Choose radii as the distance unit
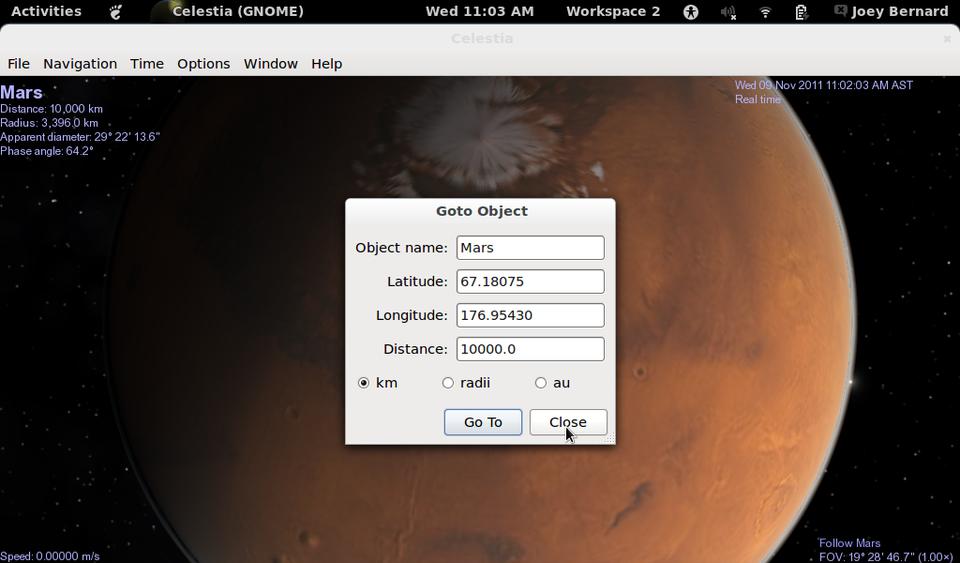960x563 pixels. pos(448,383)
